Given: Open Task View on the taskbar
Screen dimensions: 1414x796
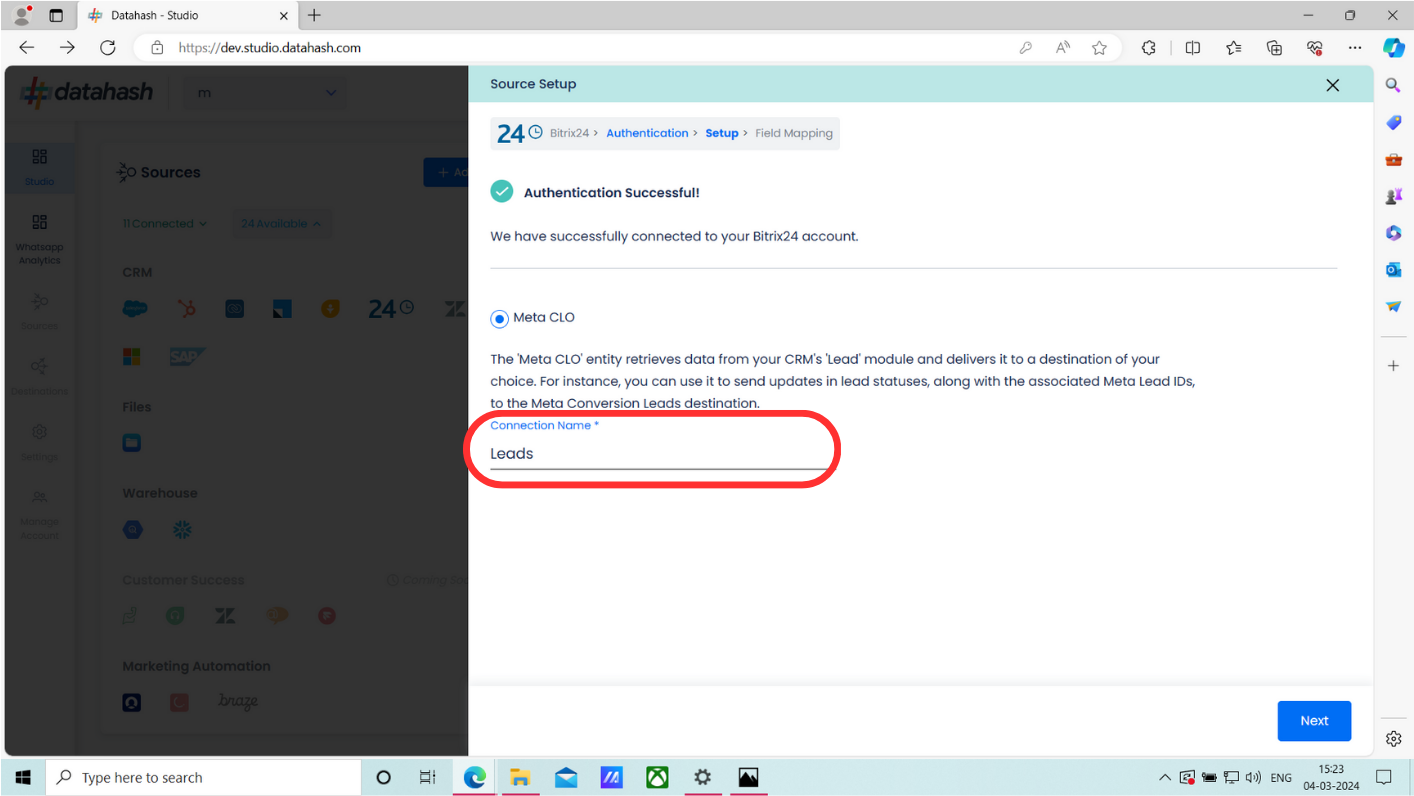Looking at the screenshot, I should click(427, 777).
